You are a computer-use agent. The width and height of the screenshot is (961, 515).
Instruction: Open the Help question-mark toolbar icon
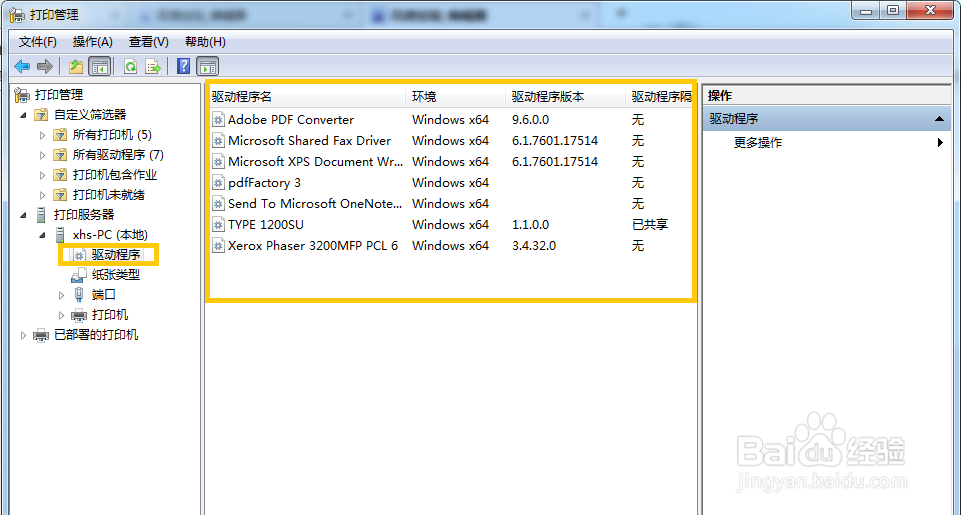183,66
